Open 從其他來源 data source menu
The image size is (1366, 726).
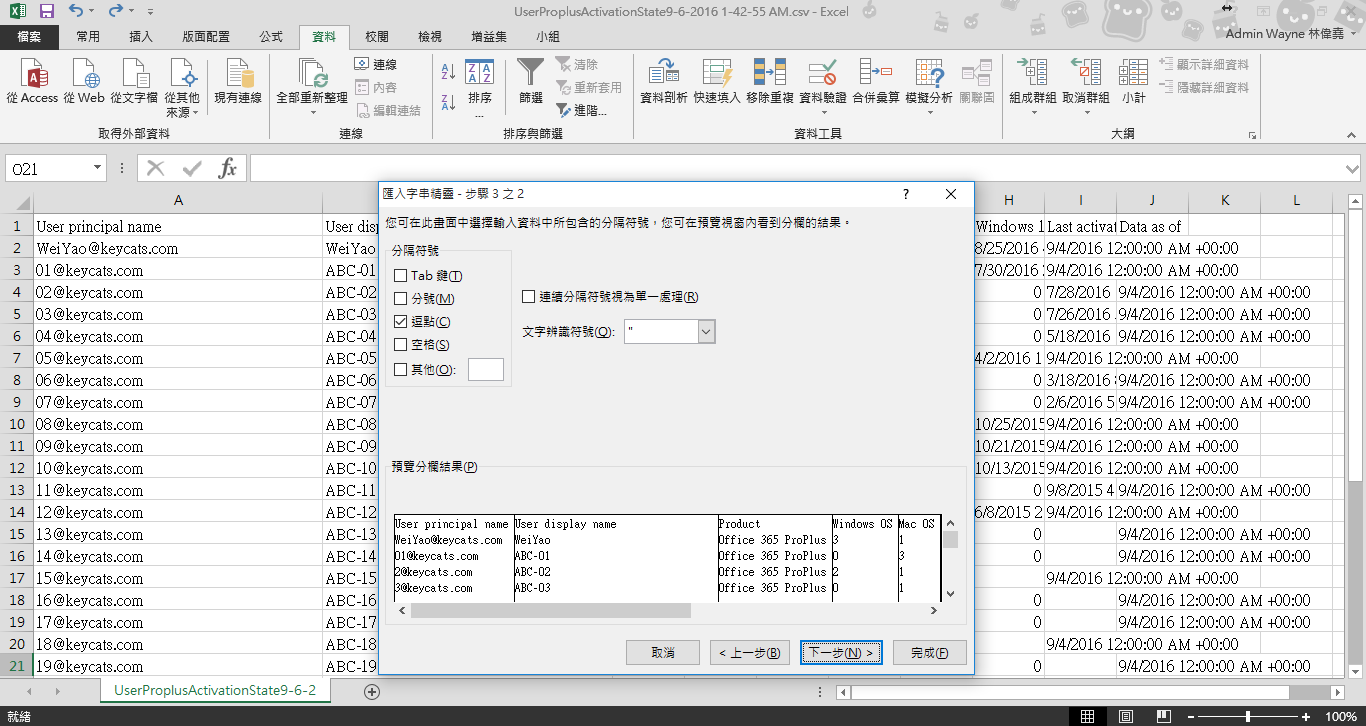pyautogui.click(x=182, y=88)
